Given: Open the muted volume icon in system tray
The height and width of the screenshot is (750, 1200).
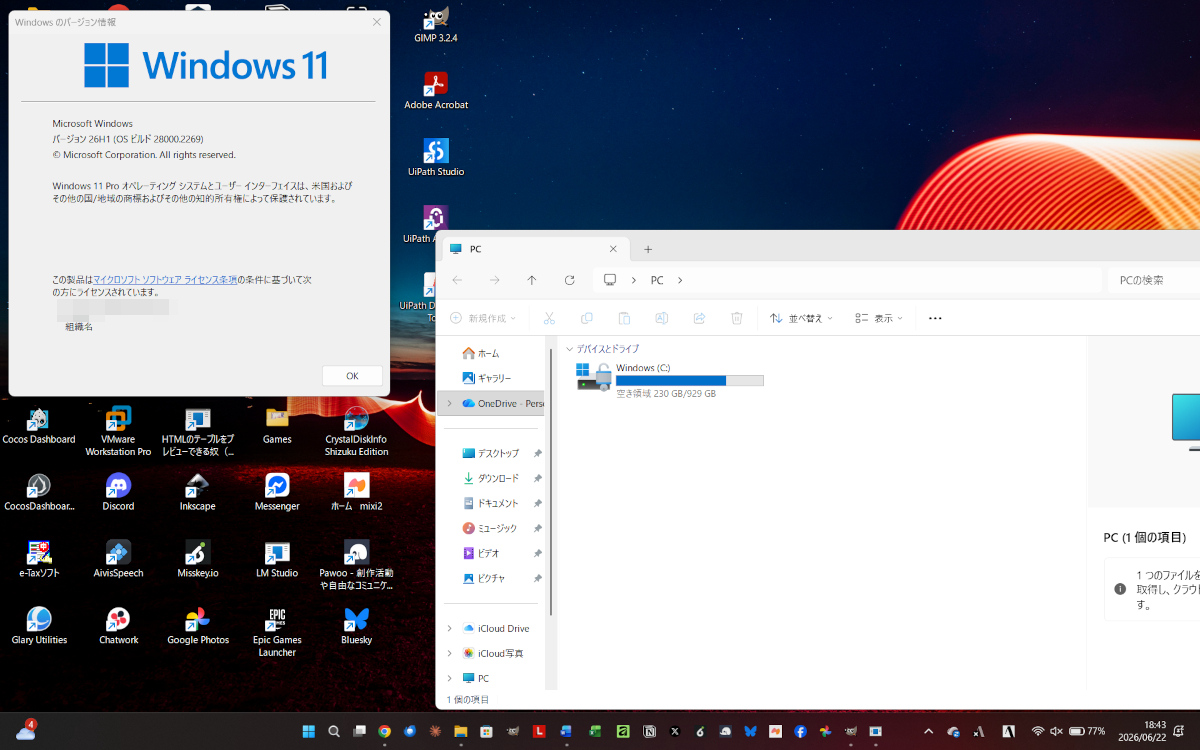Looking at the screenshot, I should [1056, 731].
